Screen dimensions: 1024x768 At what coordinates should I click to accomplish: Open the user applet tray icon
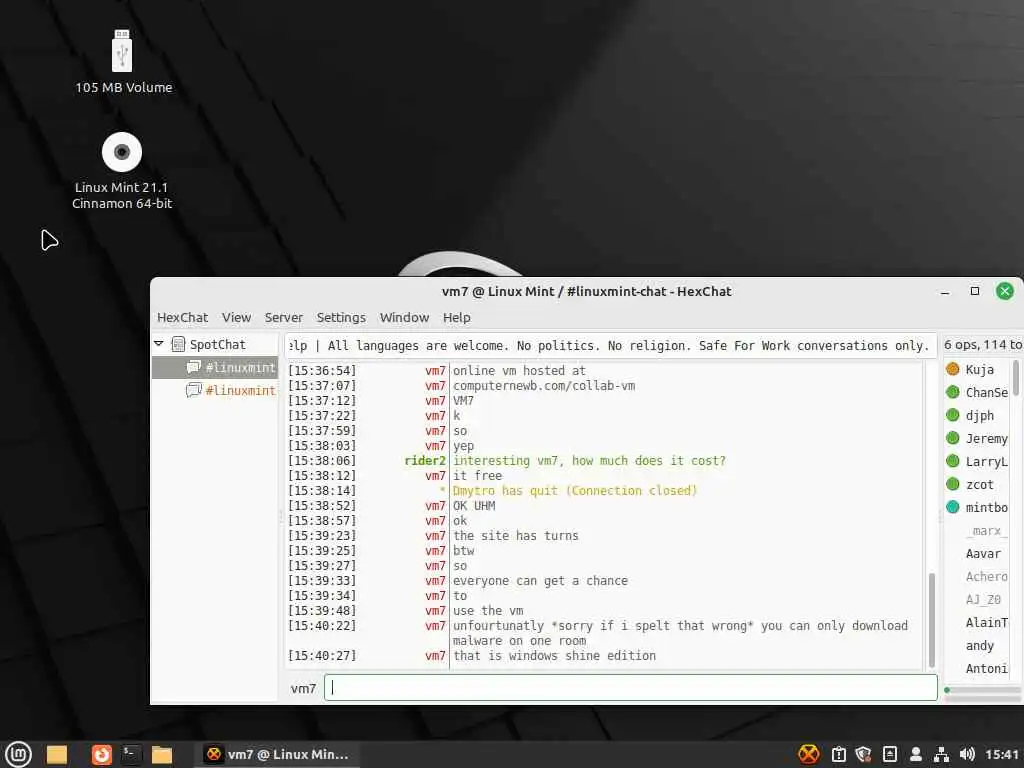(916, 755)
